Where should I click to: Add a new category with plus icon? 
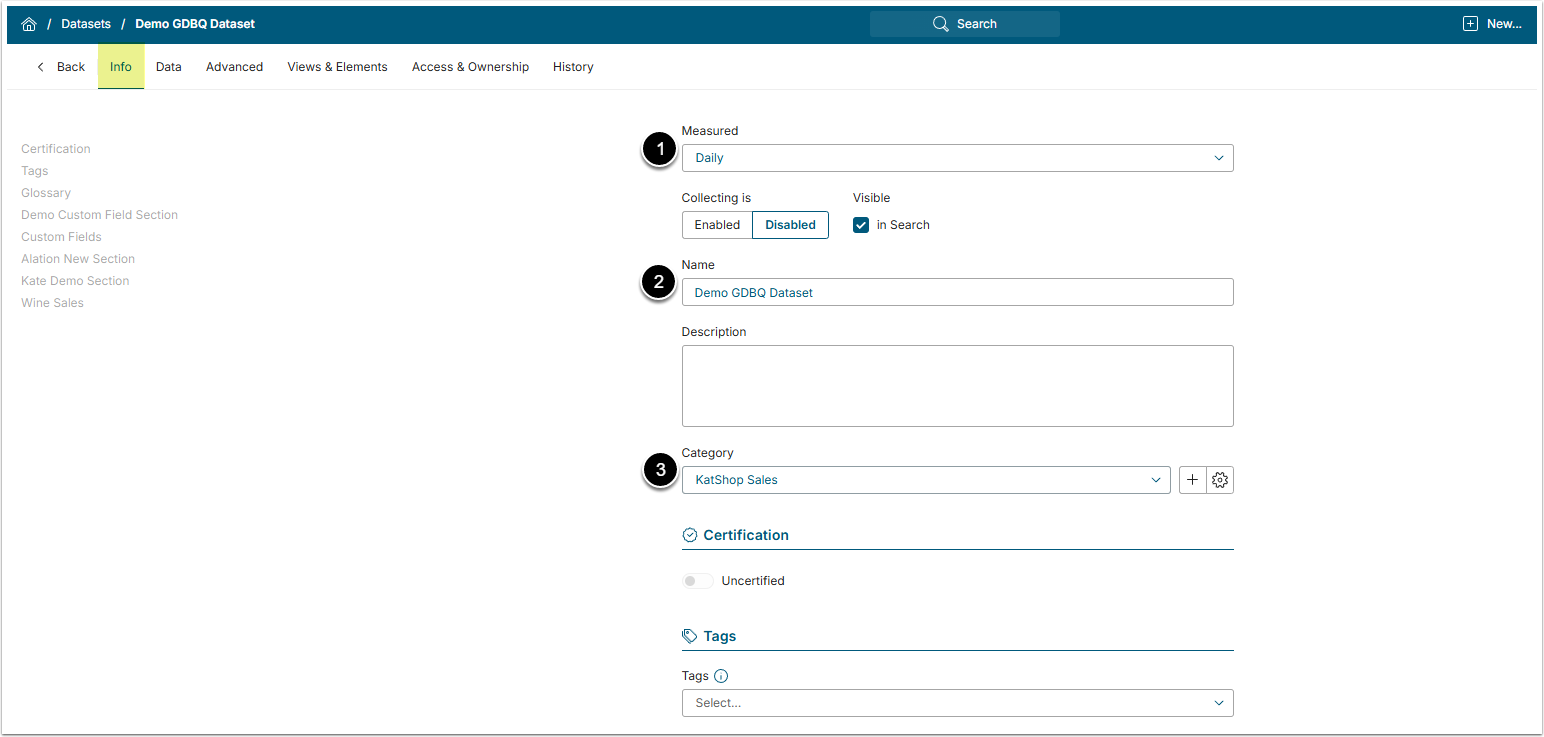pos(1192,480)
